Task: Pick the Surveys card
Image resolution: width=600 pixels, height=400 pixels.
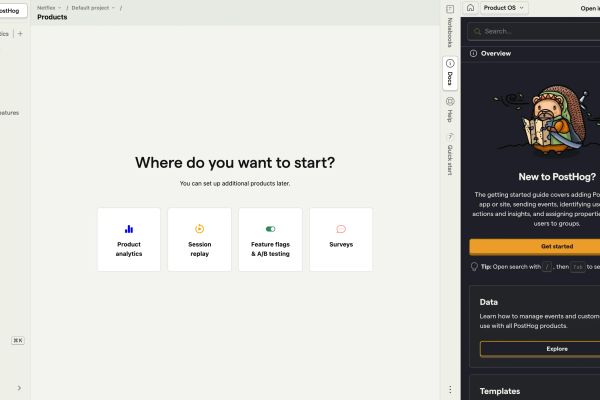Action: [341, 240]
